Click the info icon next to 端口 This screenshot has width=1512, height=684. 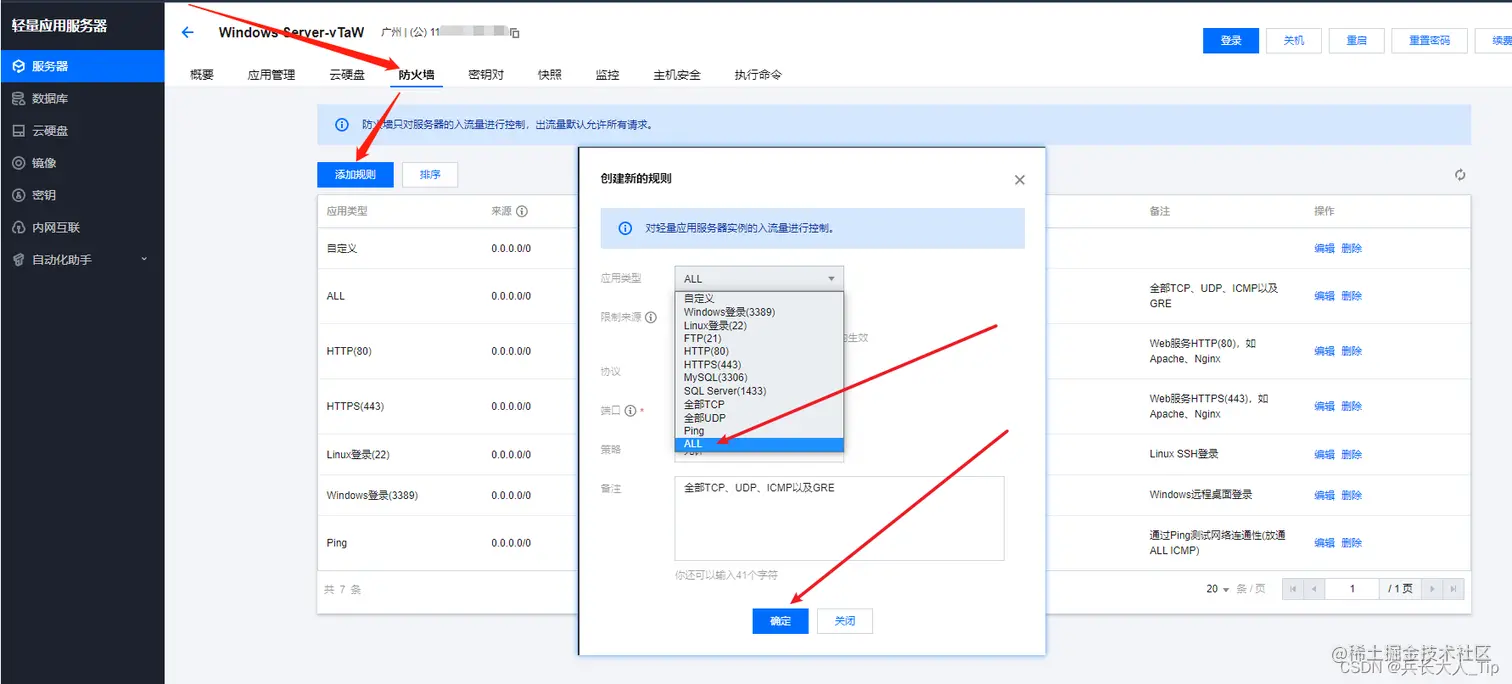(x=630, y=409)
